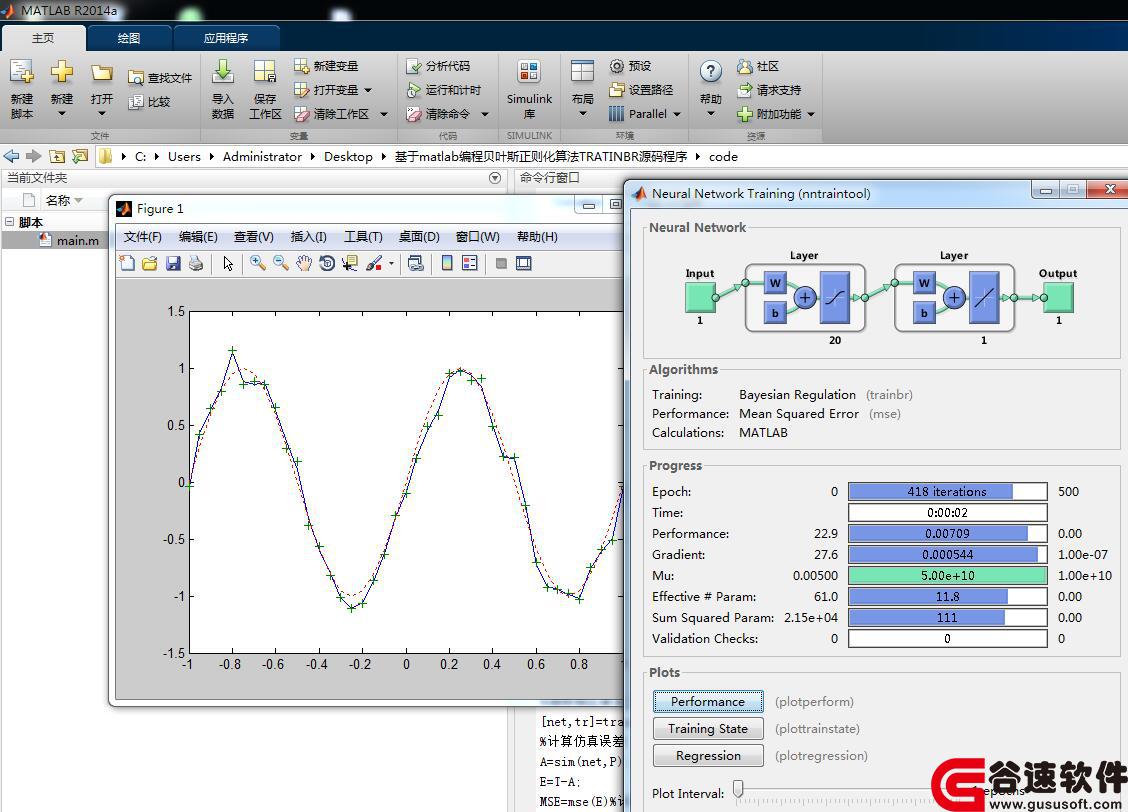1128x812 pixels.
Task: Click Open File icon in Figure 1 toolbar
Action: [150, 263]
